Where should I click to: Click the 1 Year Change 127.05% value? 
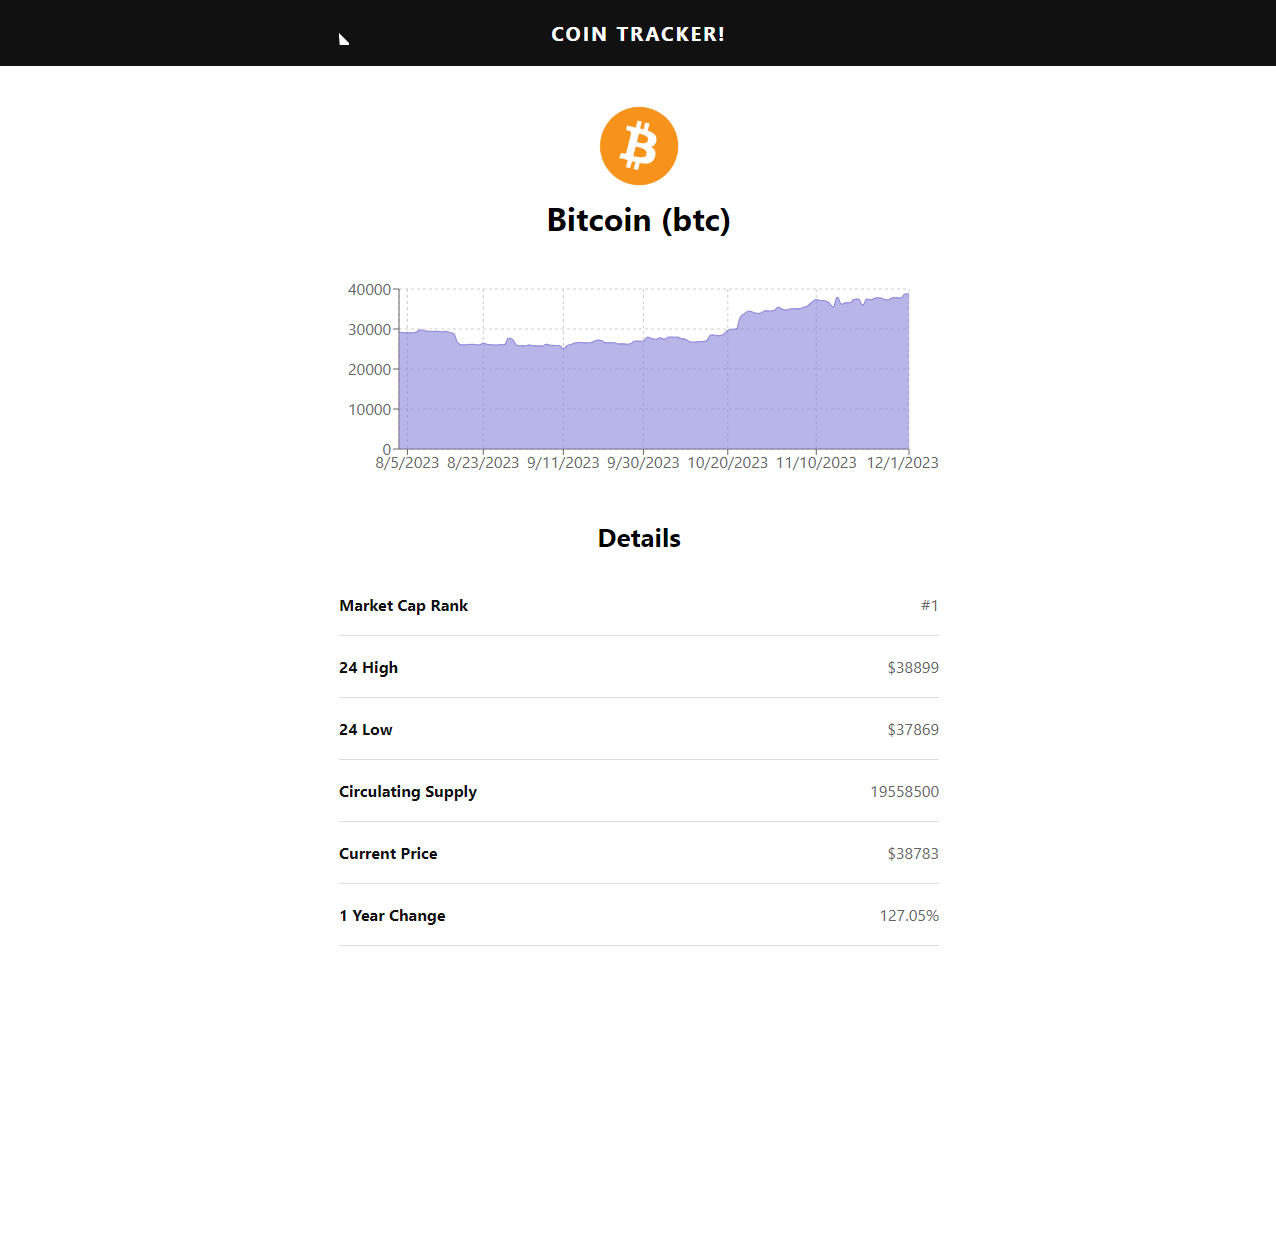(x=908, y=916)
